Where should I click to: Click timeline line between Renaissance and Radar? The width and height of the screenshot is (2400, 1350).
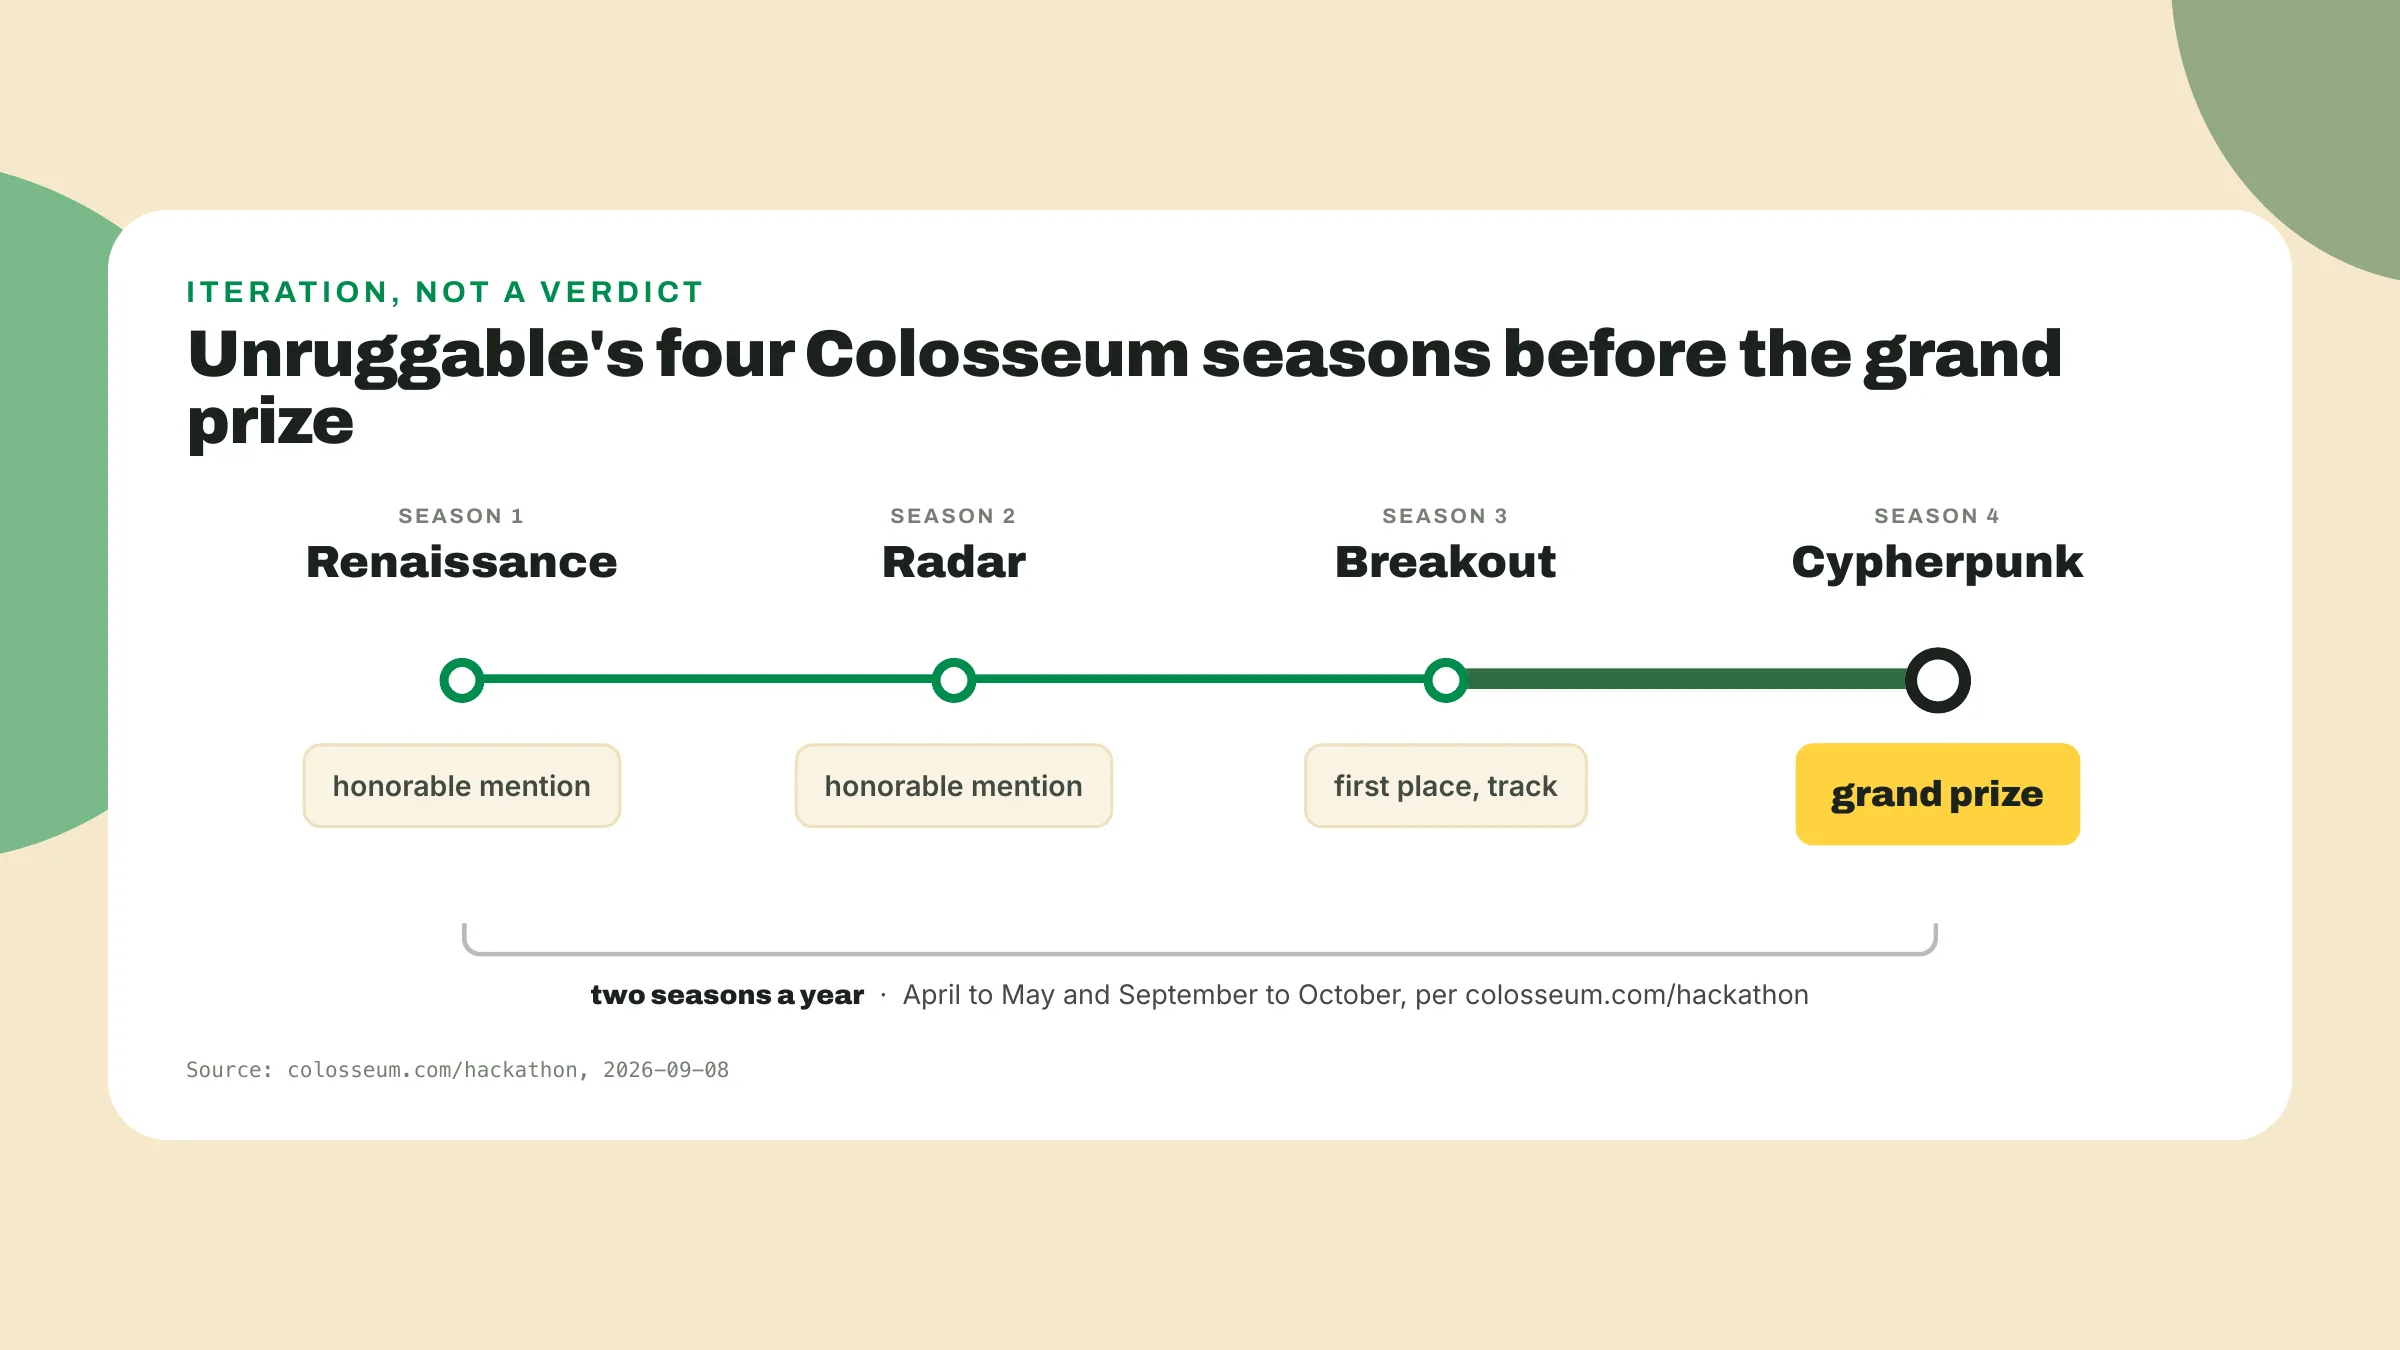click(x=708, y=679)
